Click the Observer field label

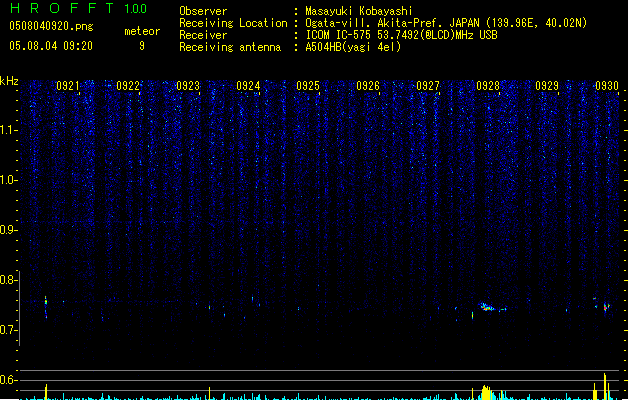pos(203,11)
